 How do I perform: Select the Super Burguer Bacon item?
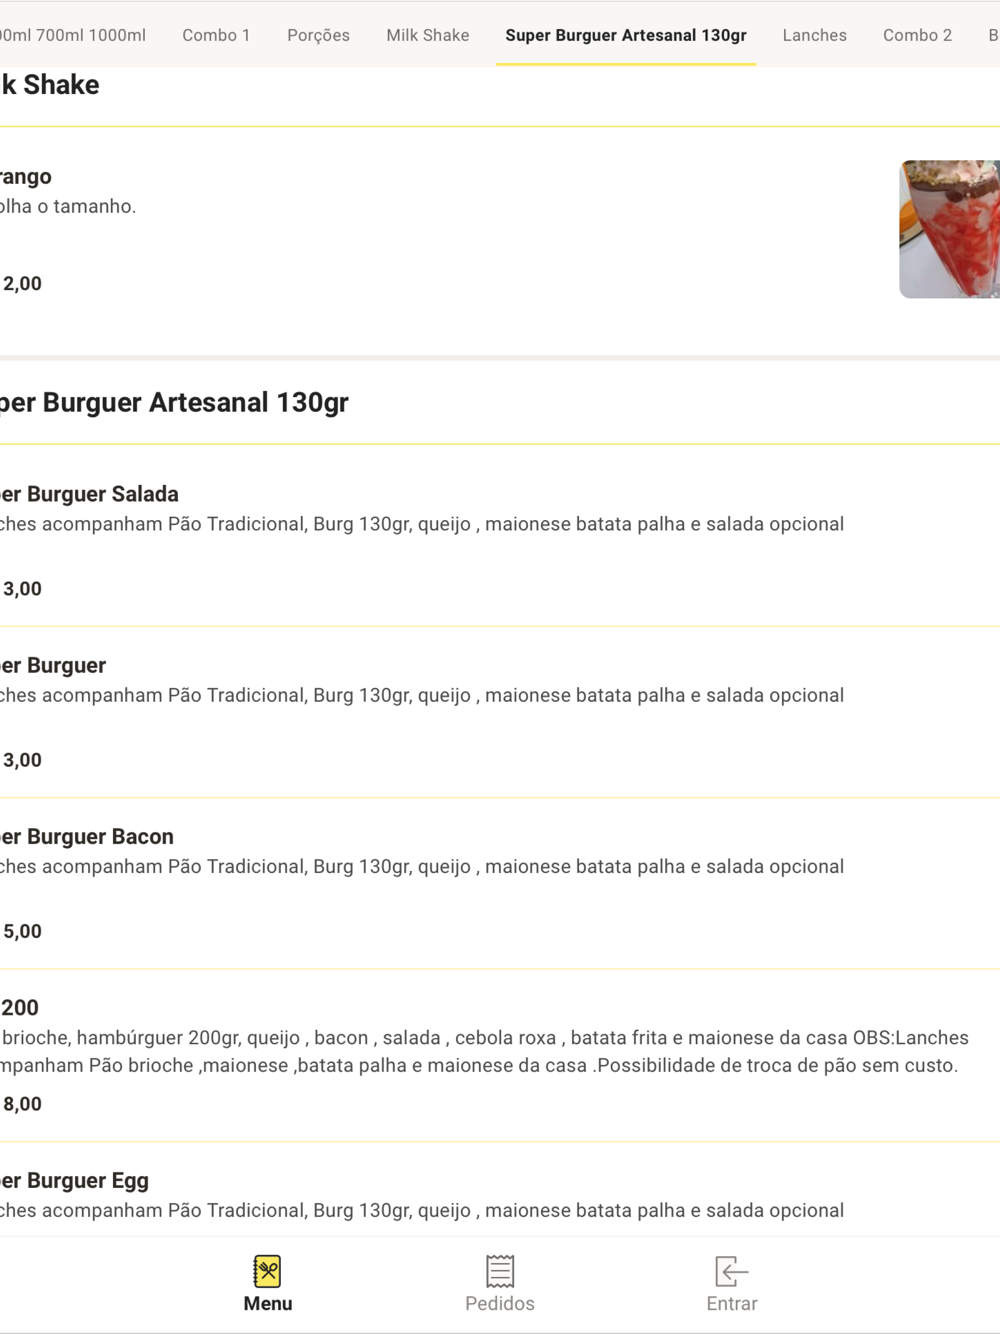point(500,883)
